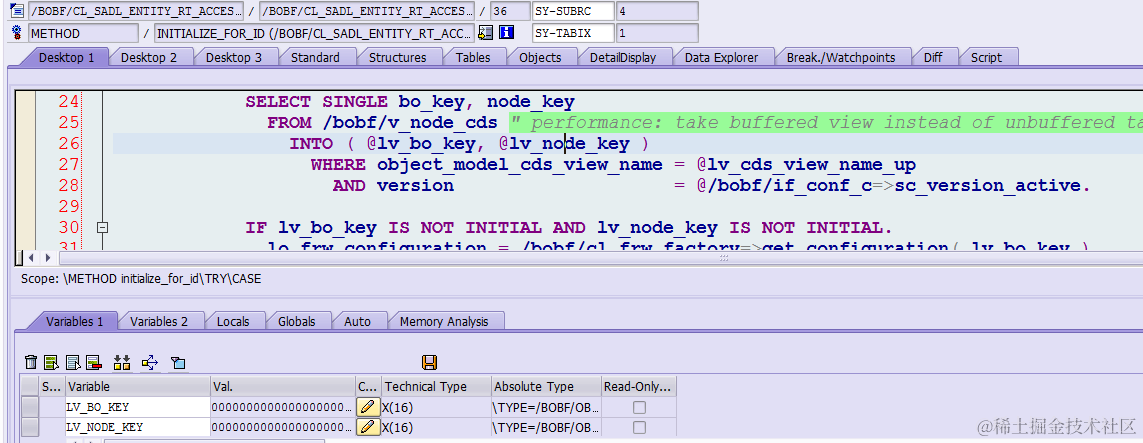Open the Diff tab
Viewport: 1143px width, 443px height.
[x=933, y=58]
